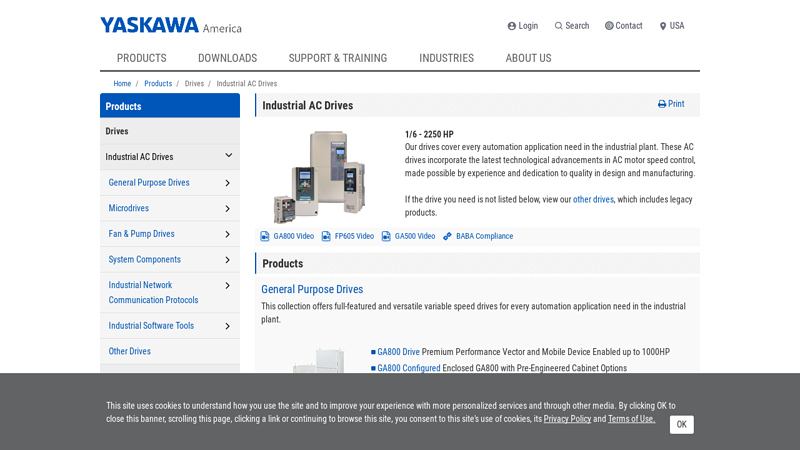Screen dimensions: 800x450
Task: Open the Privacy Policy link
Action: (567, 419)
